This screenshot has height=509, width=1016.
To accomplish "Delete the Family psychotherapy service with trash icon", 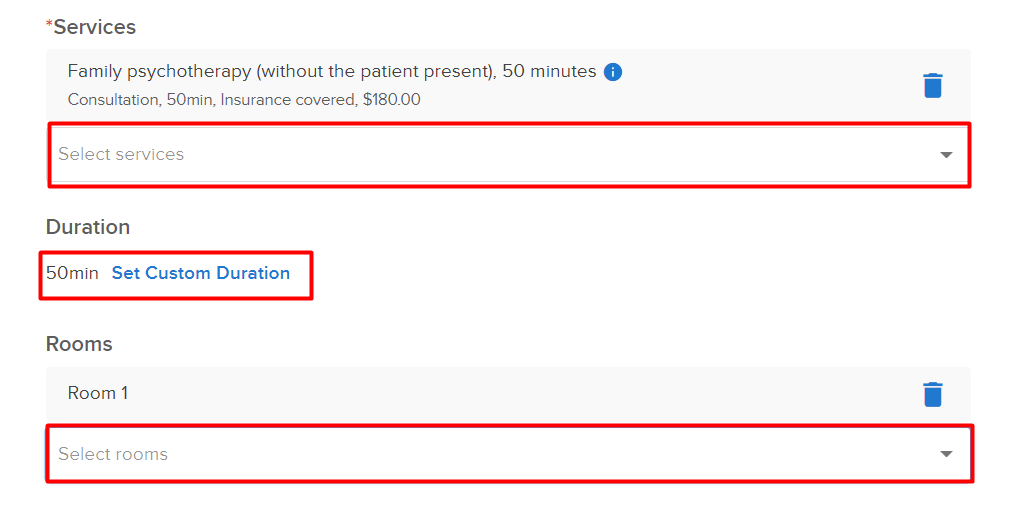I will point(932,85).
